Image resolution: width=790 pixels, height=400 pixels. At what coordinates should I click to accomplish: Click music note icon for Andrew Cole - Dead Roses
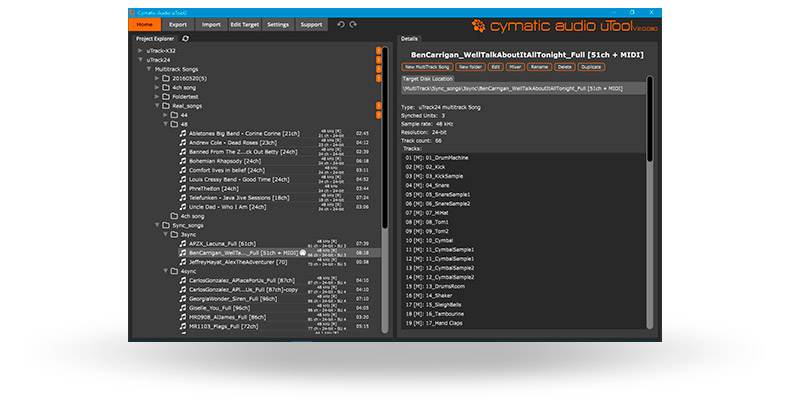(183, 143)
